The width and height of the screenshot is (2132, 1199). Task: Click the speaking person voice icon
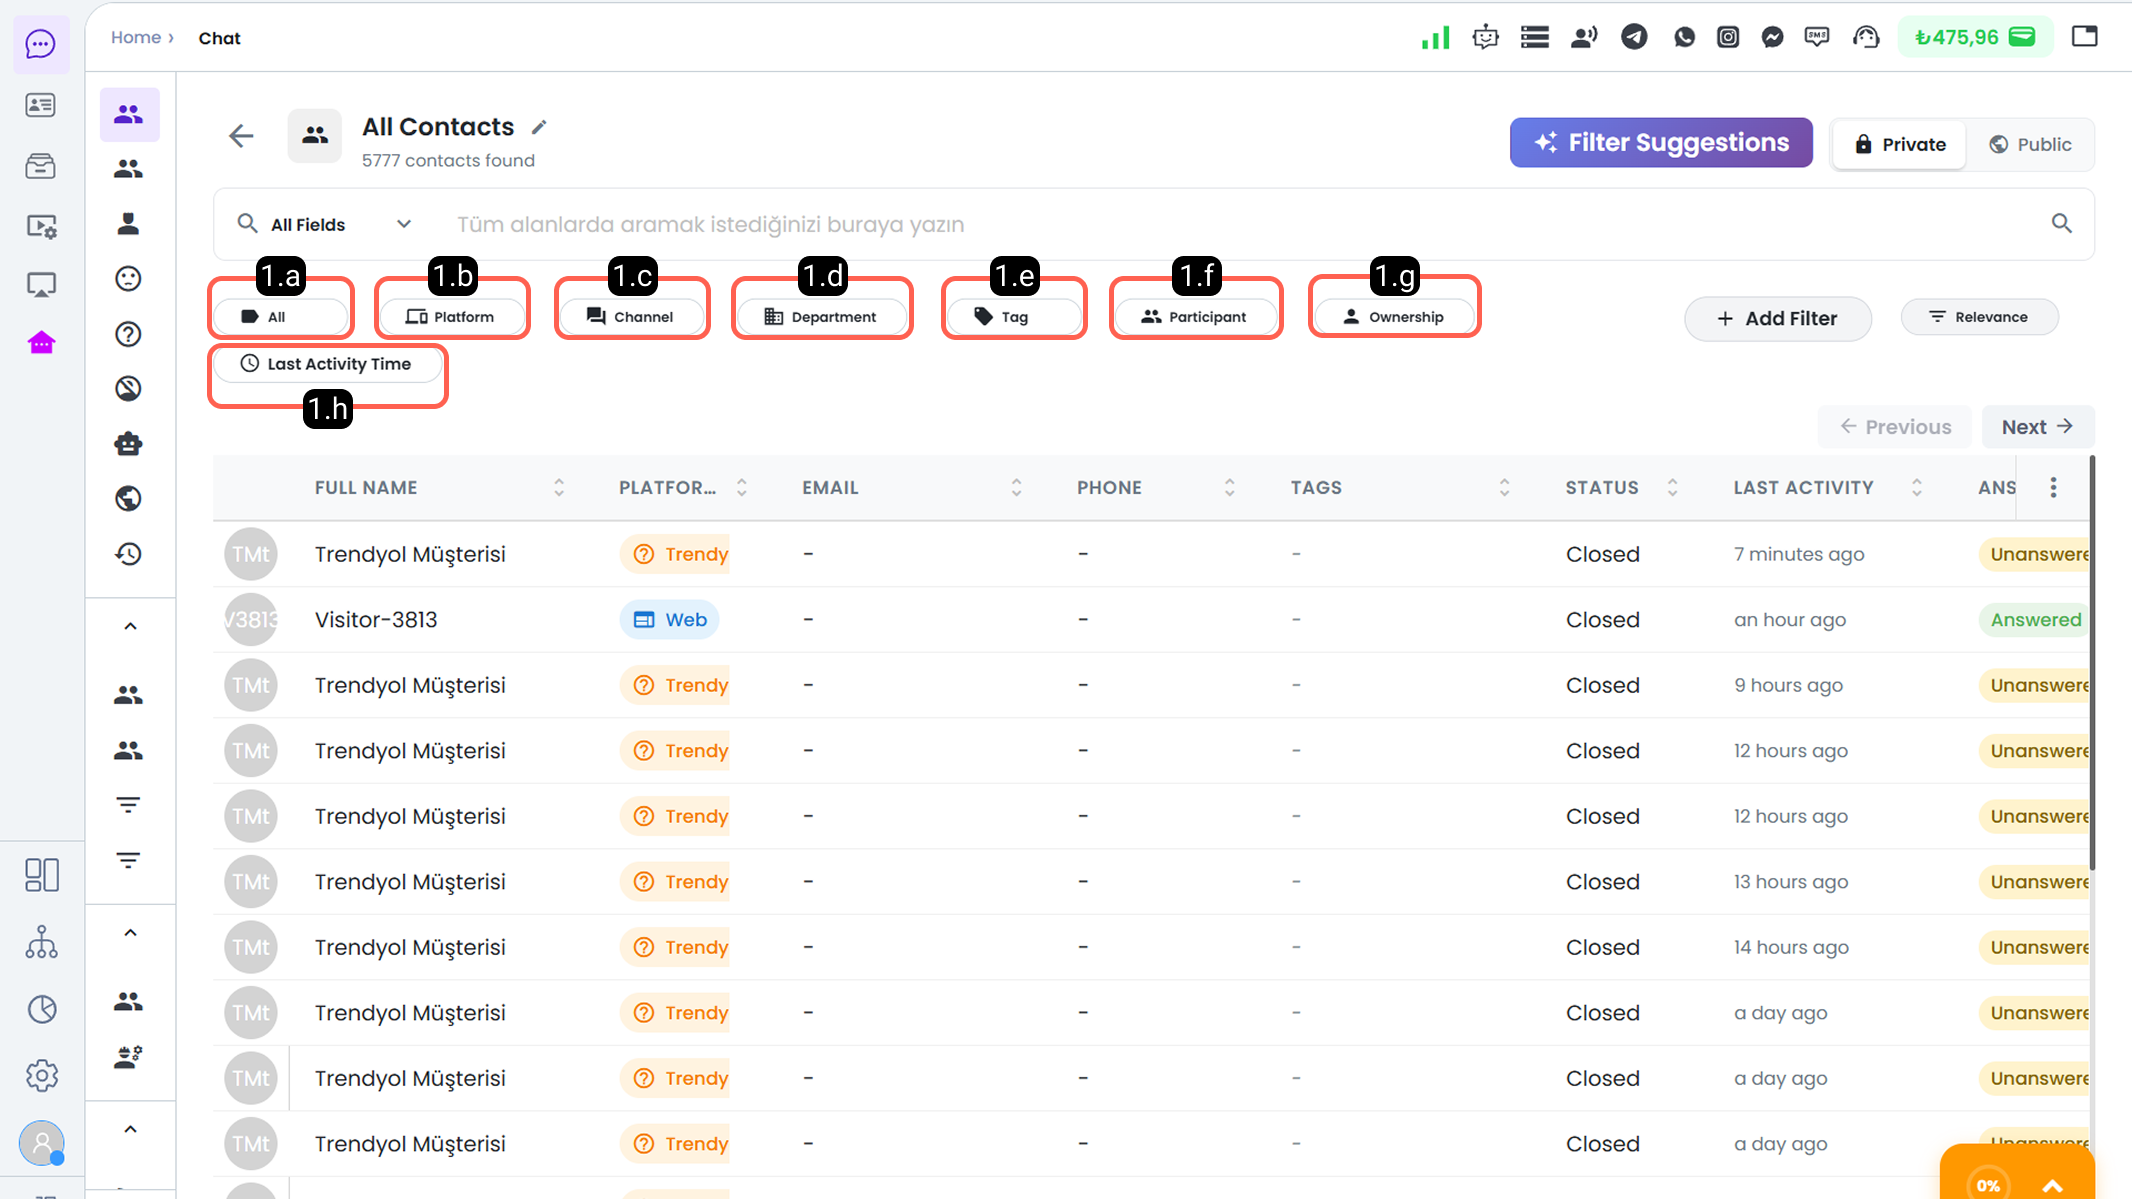(1584, 38)
